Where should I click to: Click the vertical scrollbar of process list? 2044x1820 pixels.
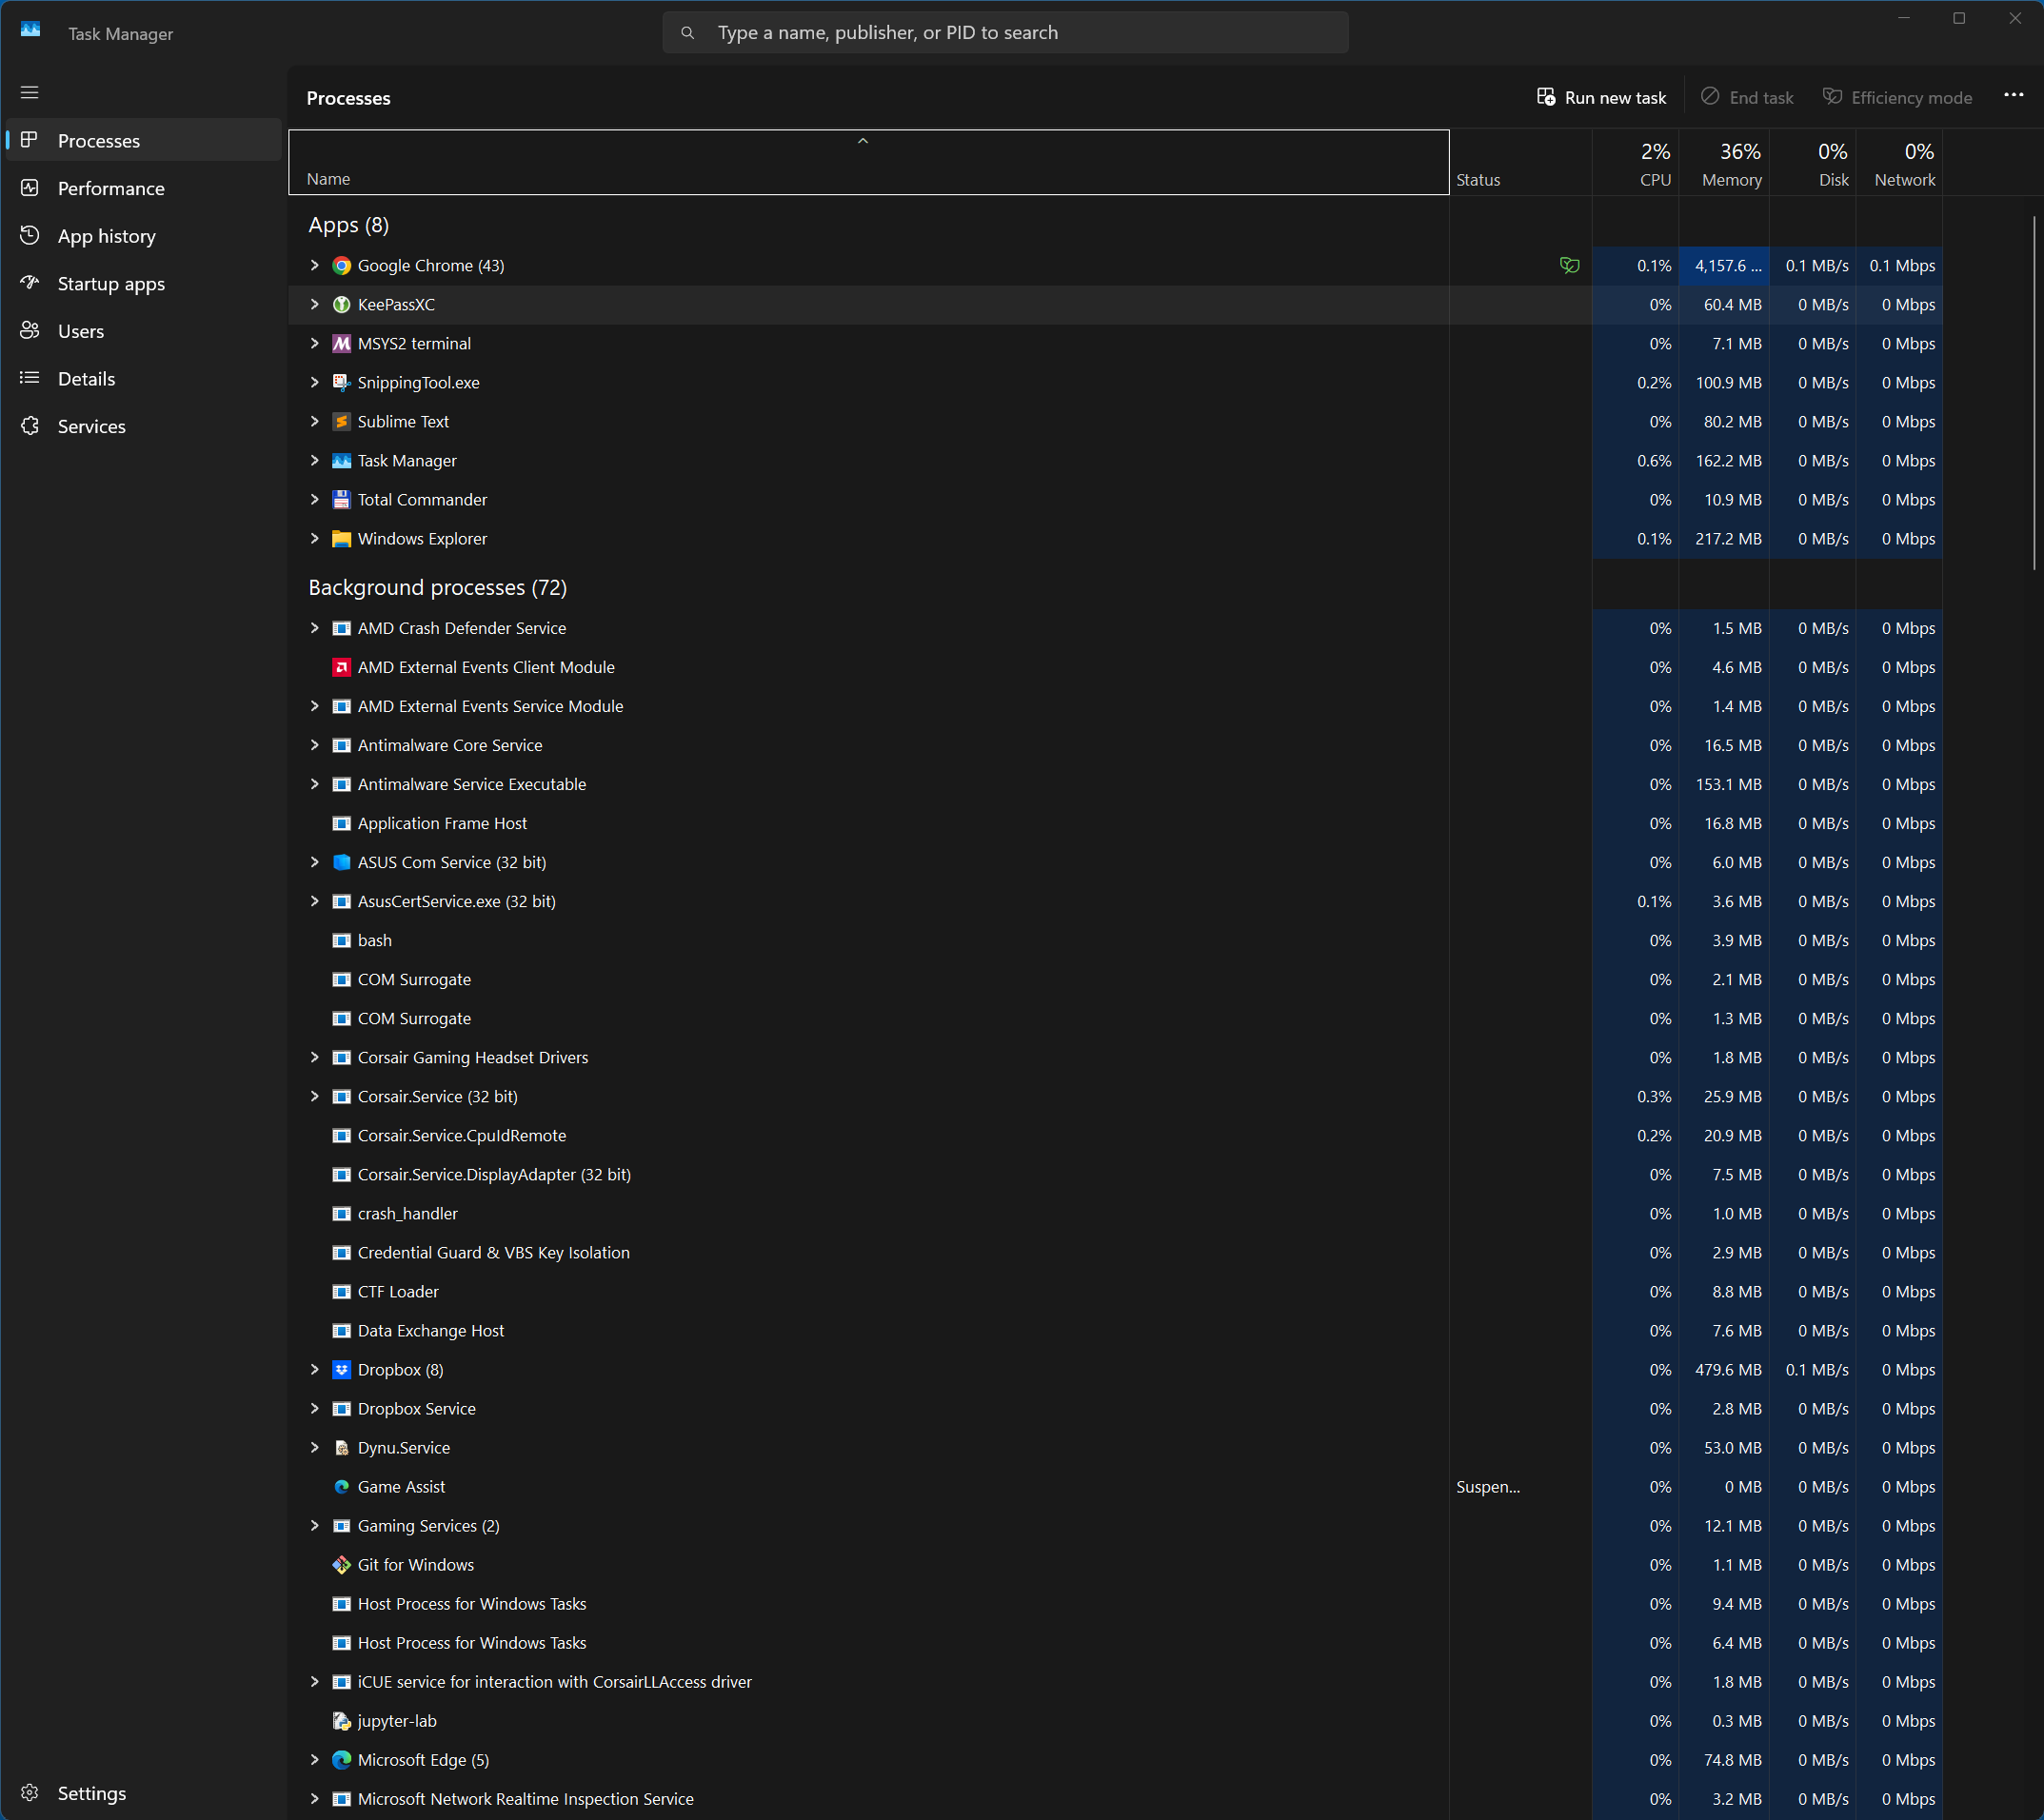pyautogui.click(x=2033, y=392)
